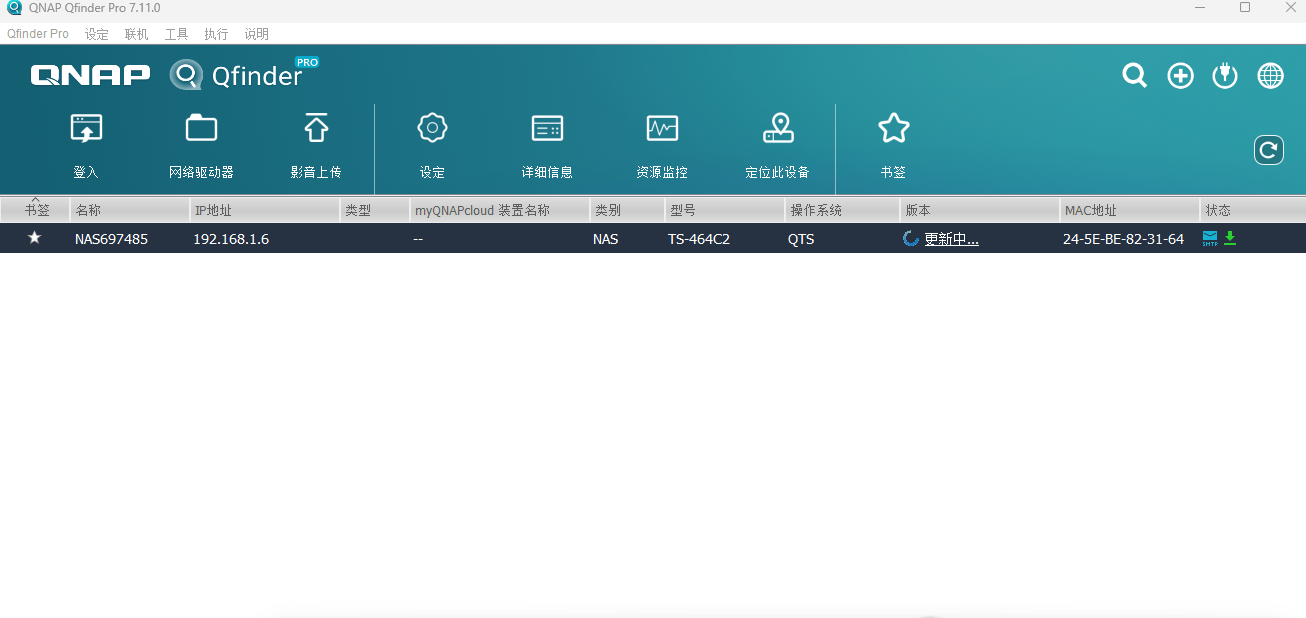Viewport: 1306px width, 618px height.
Task: Refresh the device list
Action: coord(1269,150)
